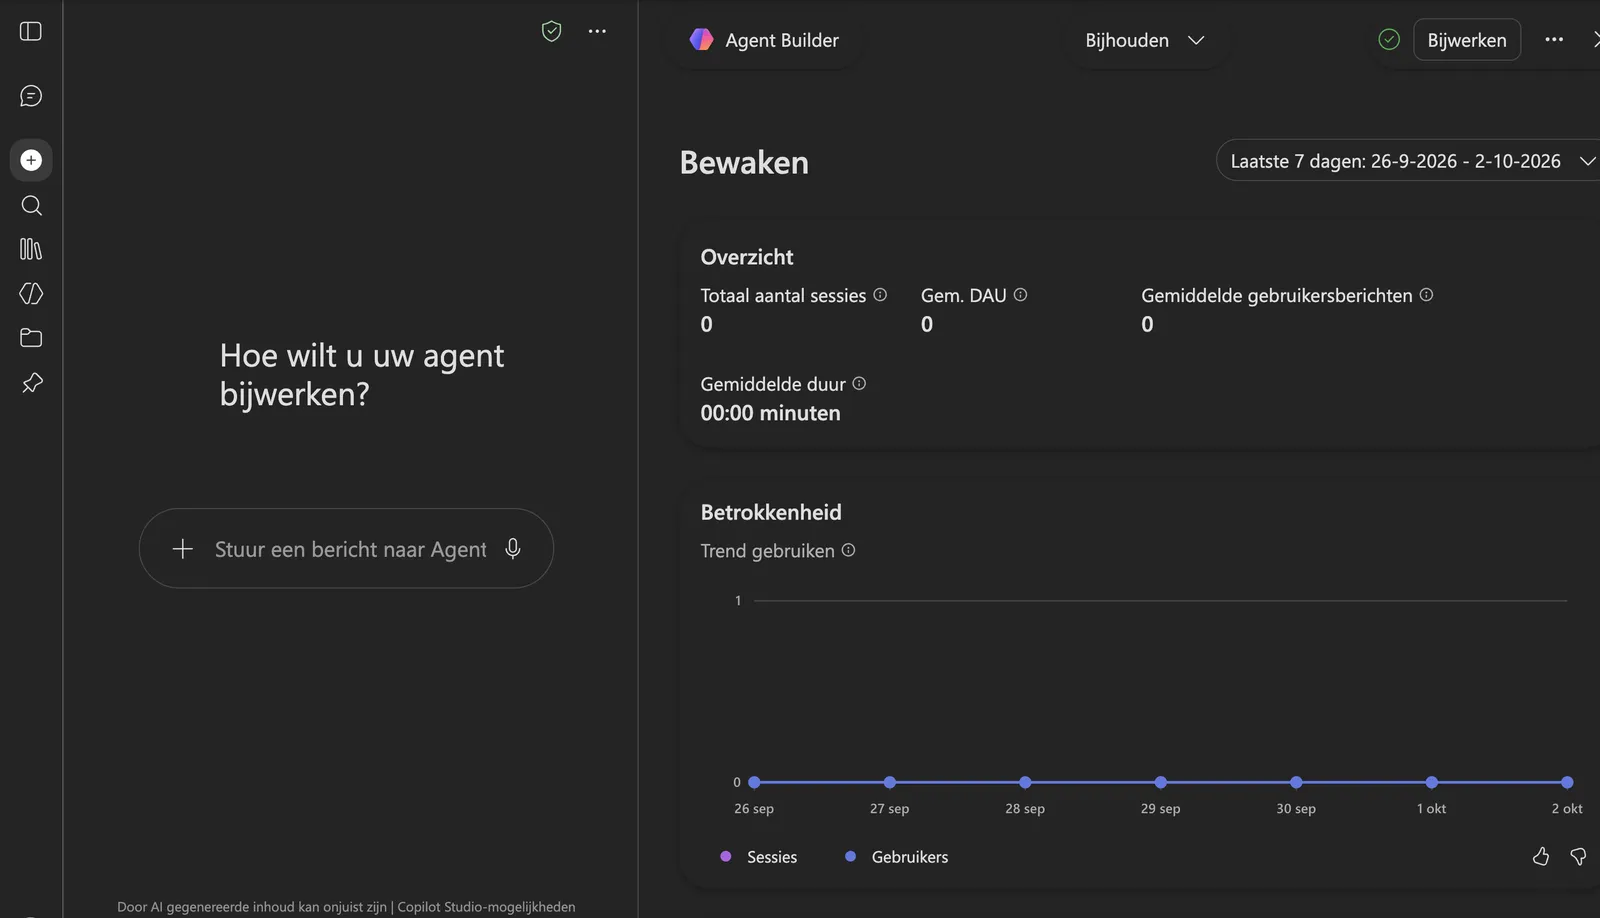Show info for Totaal aantal sessies
The height and width of the screenshot is (918, 1600).
tap(880, 295)
